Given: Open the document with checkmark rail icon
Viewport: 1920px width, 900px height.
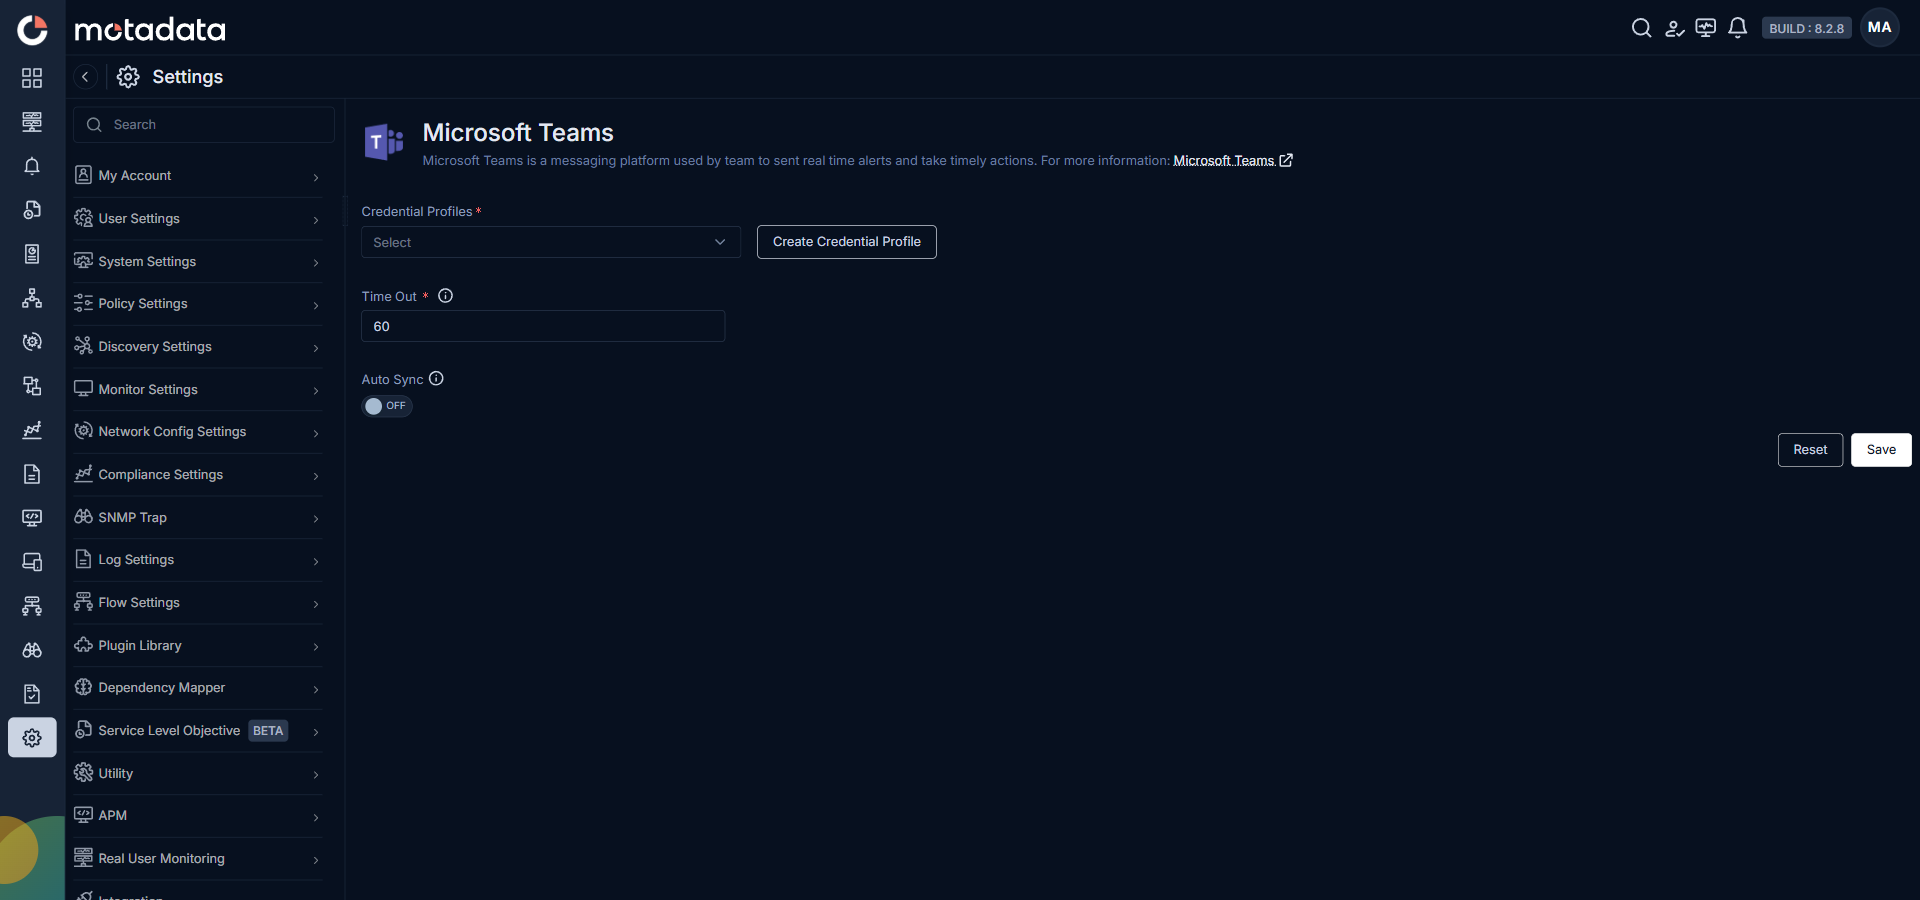Looking at the screenshot, I should tap(32, 694).
